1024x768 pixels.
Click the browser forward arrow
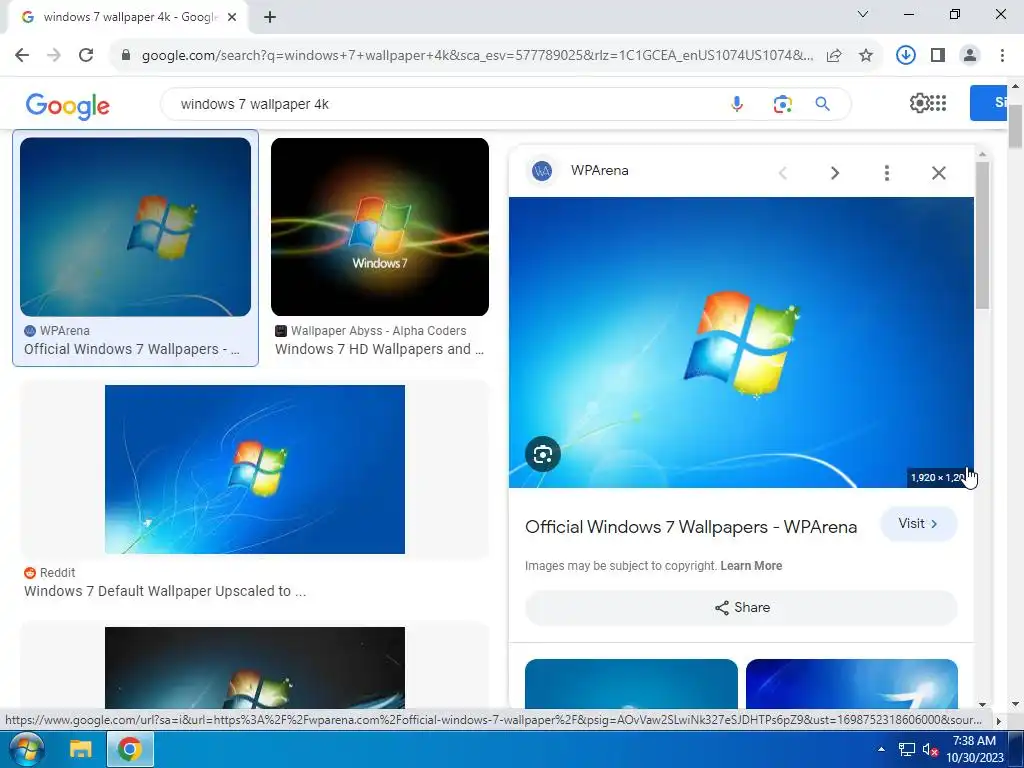[x=54, y=55]
